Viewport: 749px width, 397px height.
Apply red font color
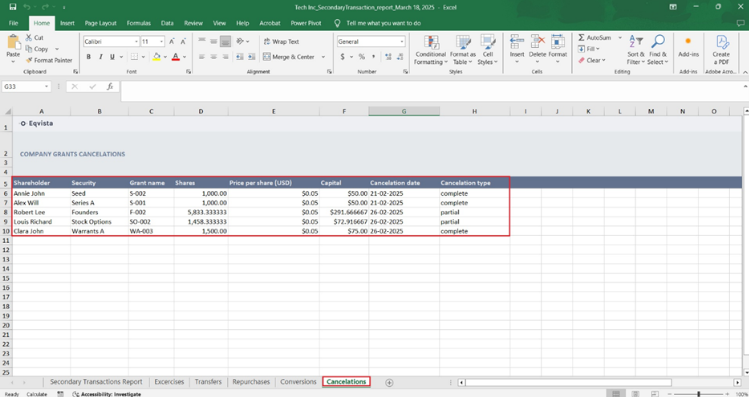(176, 57)
